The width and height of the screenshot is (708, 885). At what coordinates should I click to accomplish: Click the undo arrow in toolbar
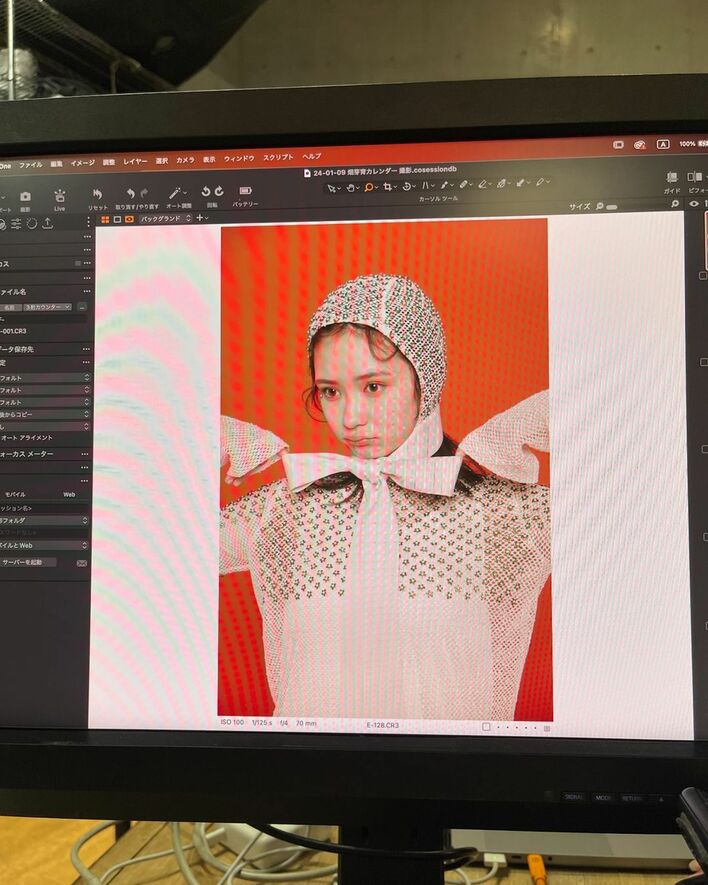pos(130,193)
